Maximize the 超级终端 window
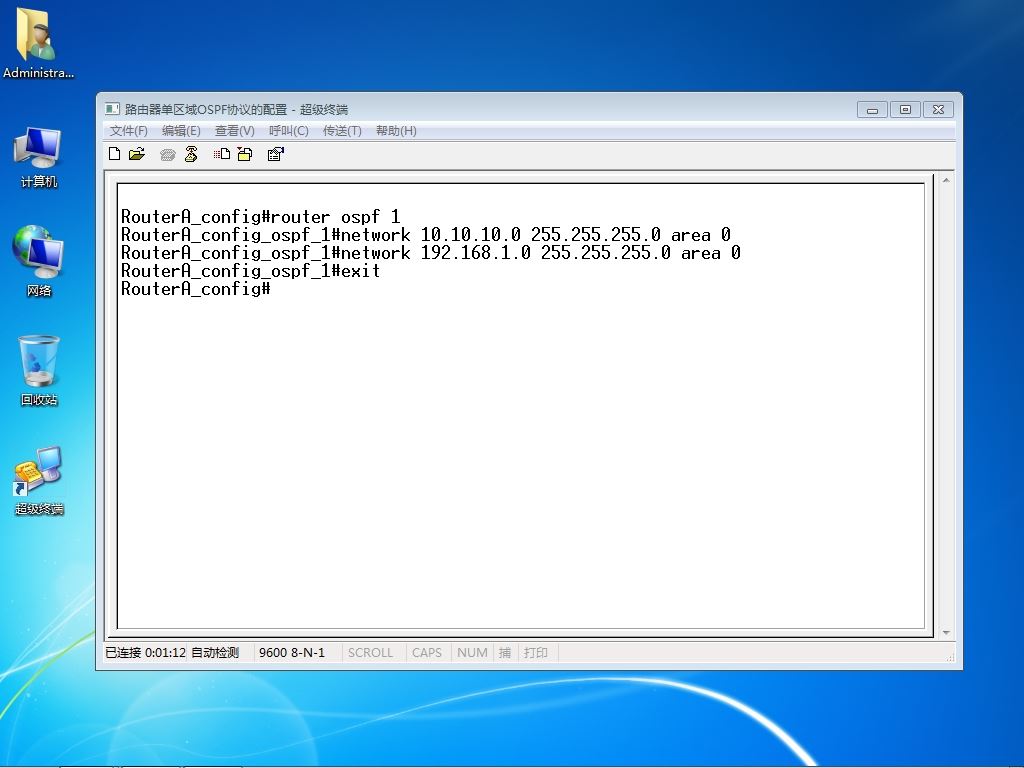This screenshot has width=1024, height=768. point(905,110)
